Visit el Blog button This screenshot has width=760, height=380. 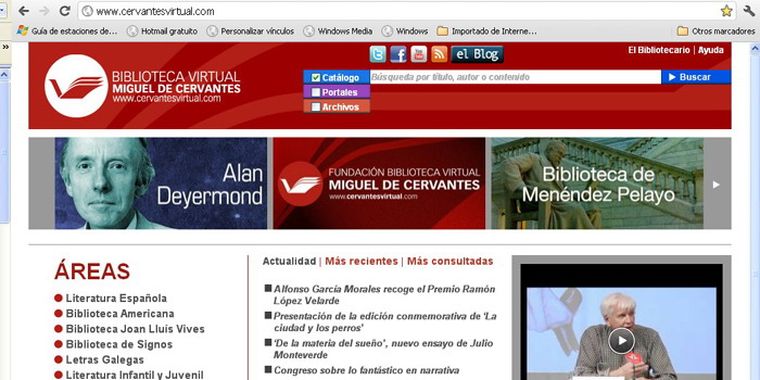tap(477, 54)
